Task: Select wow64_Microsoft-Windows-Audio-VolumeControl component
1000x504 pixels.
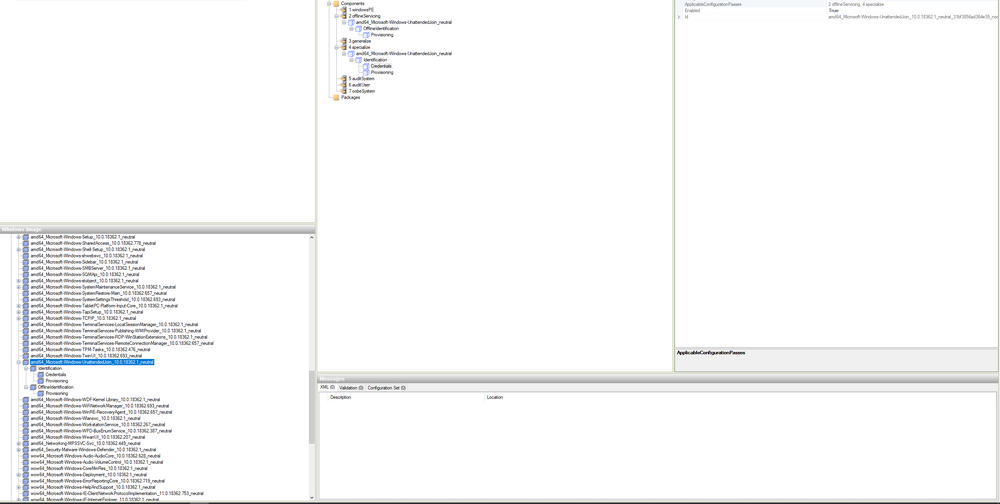Action: (x=97, y=462)
